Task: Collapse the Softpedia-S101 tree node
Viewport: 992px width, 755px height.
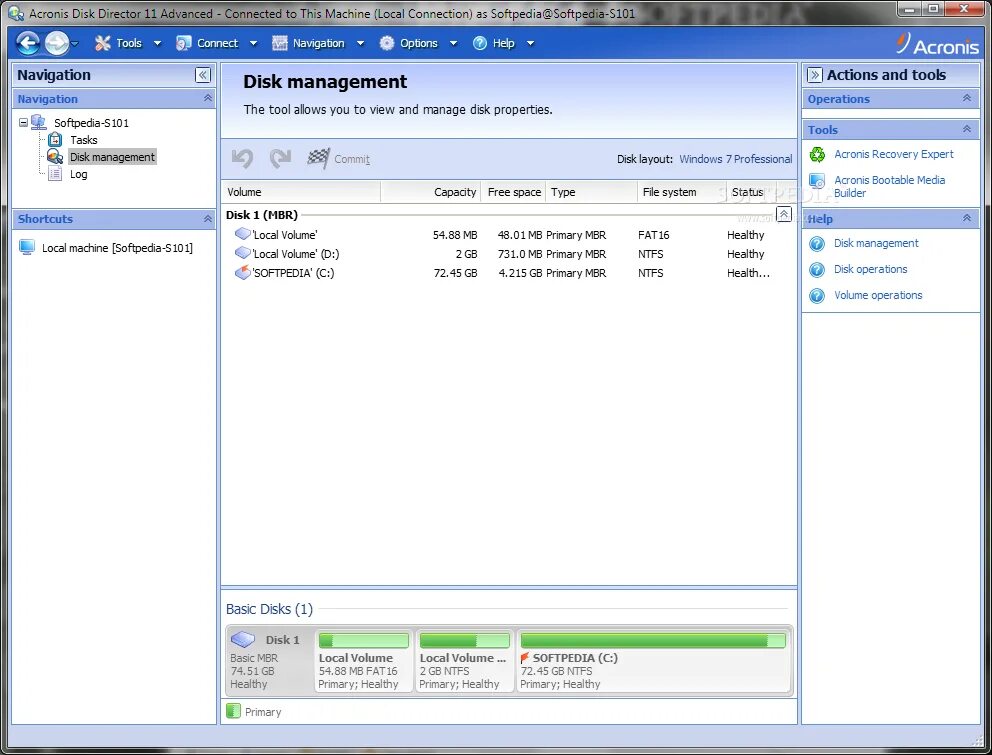Action: pos(23,122)
